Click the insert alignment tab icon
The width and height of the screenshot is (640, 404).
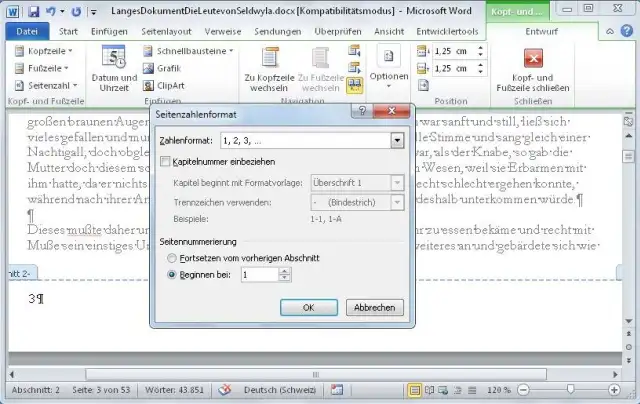(x=423, y=85)
